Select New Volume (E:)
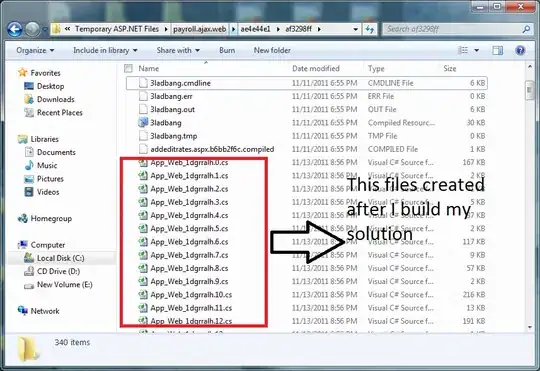Viewport: 540px width, 371px height. pos(64,285)
